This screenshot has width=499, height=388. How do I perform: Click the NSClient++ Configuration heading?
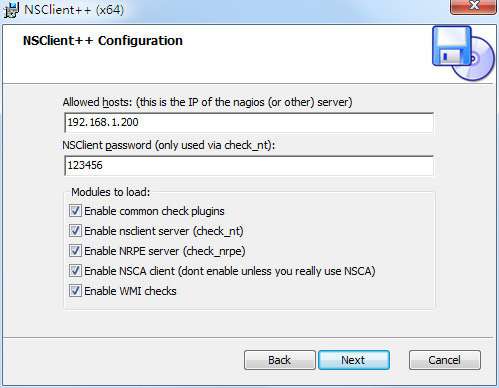tap(103, 41)
